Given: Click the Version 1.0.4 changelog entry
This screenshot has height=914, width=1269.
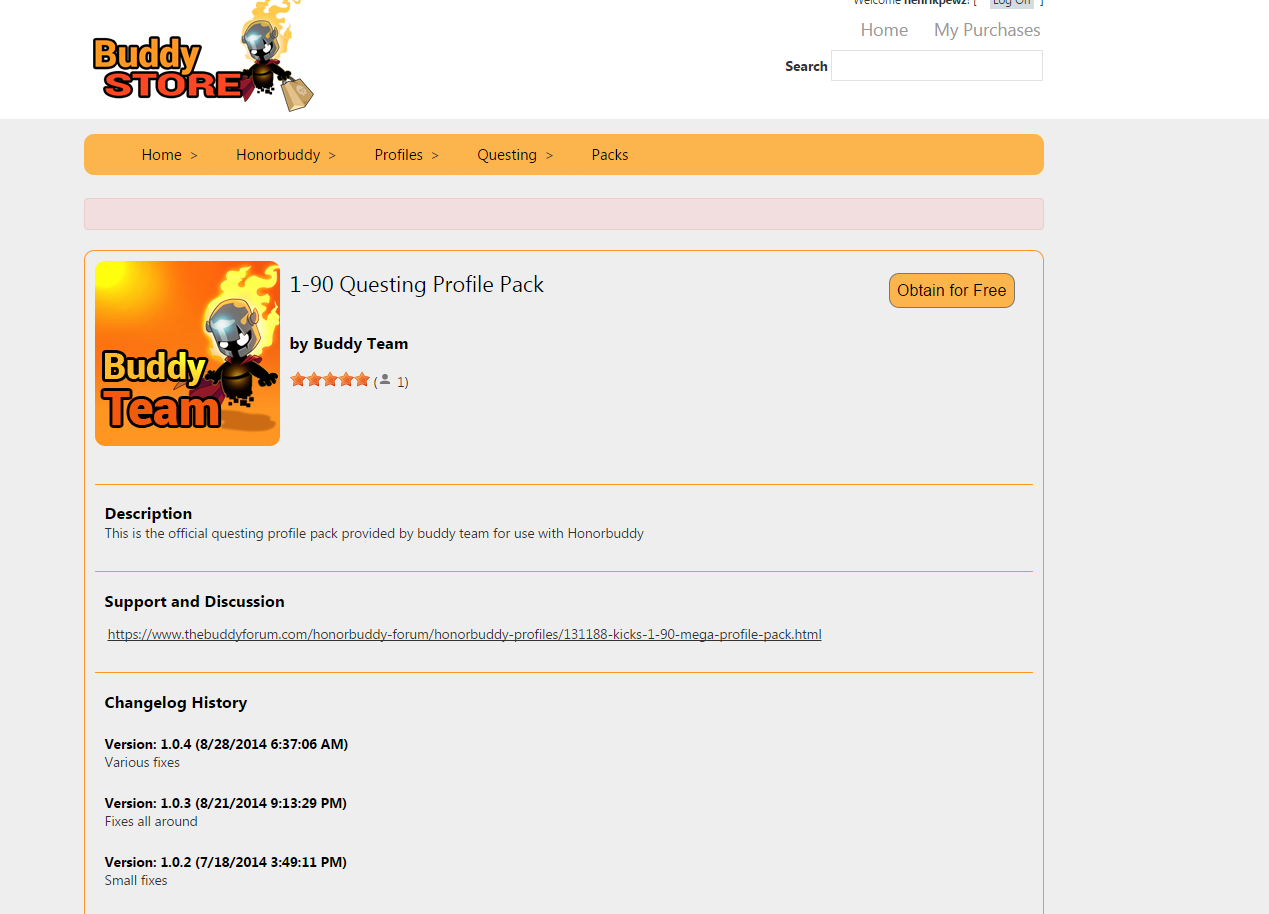Looking at the screenshot, I should point(226,744).
